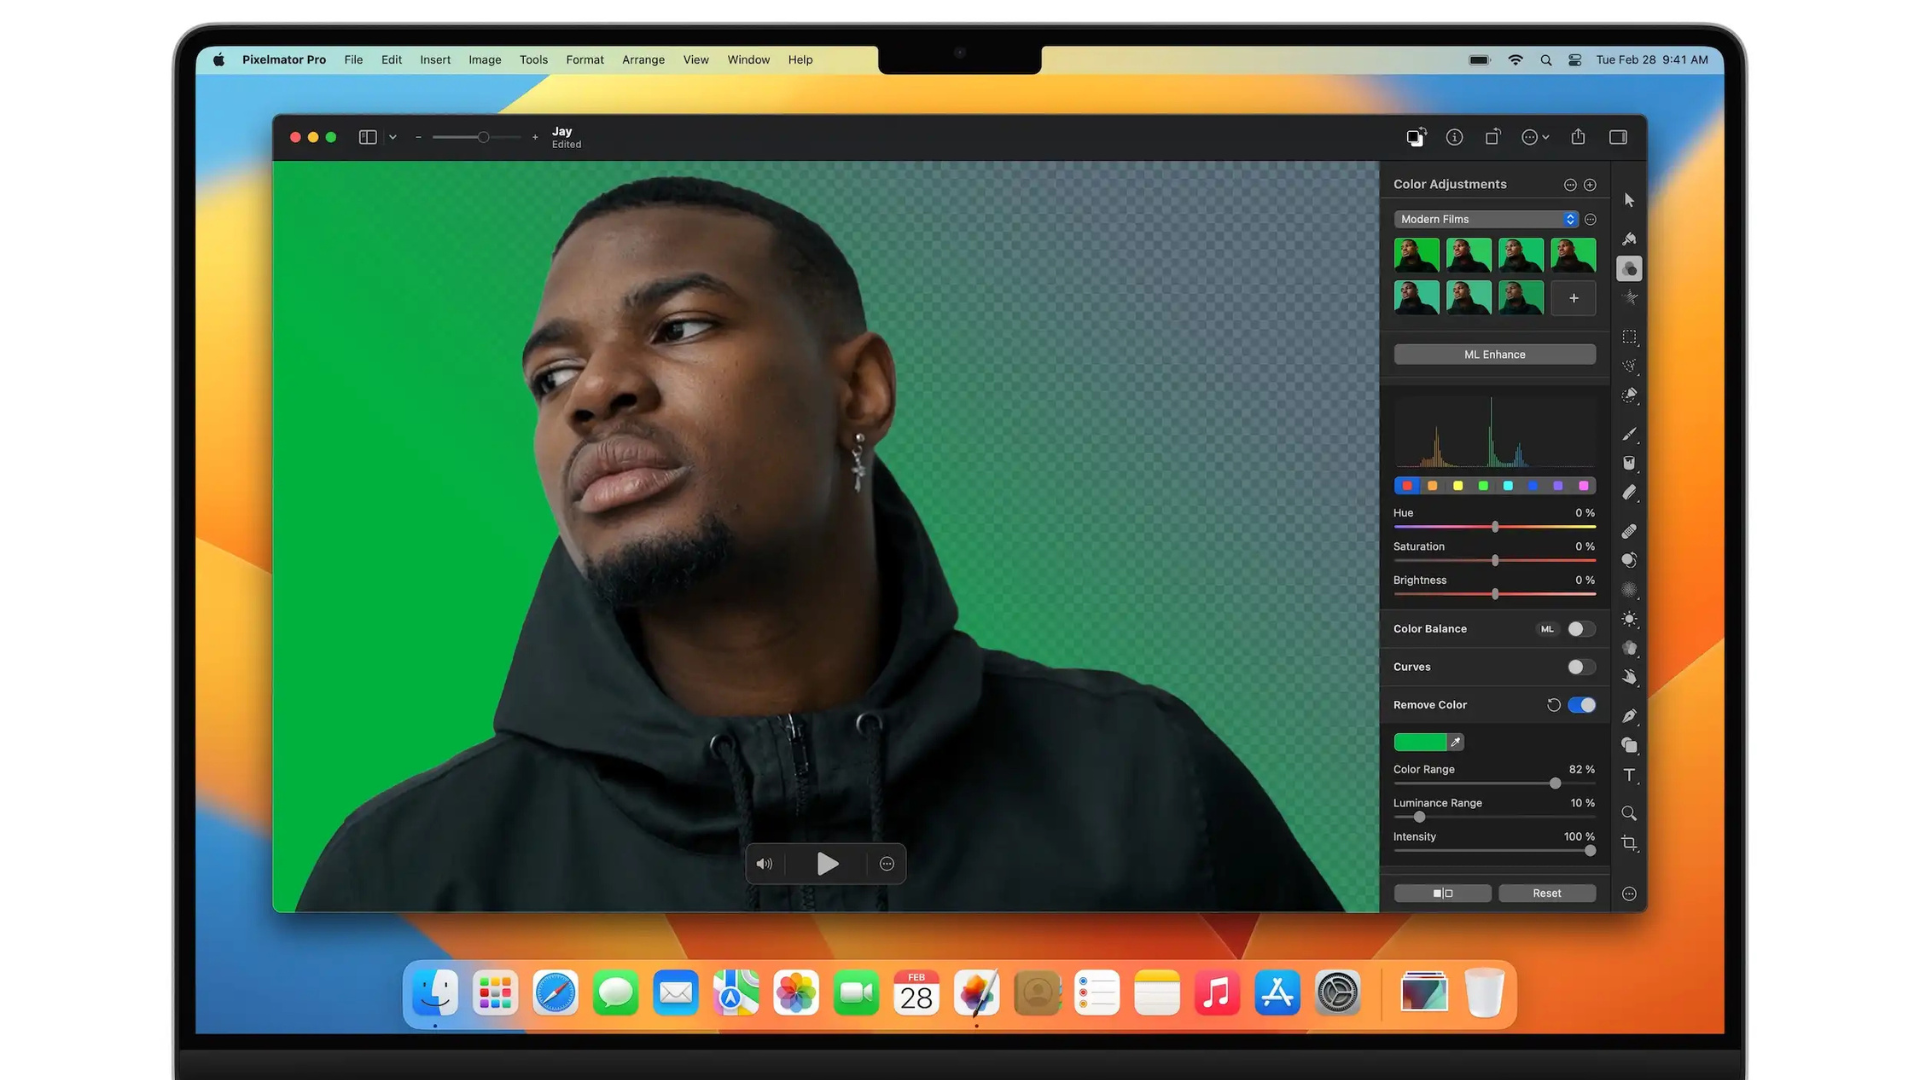Turn off the Remove Color switch

pos(1582,705)
